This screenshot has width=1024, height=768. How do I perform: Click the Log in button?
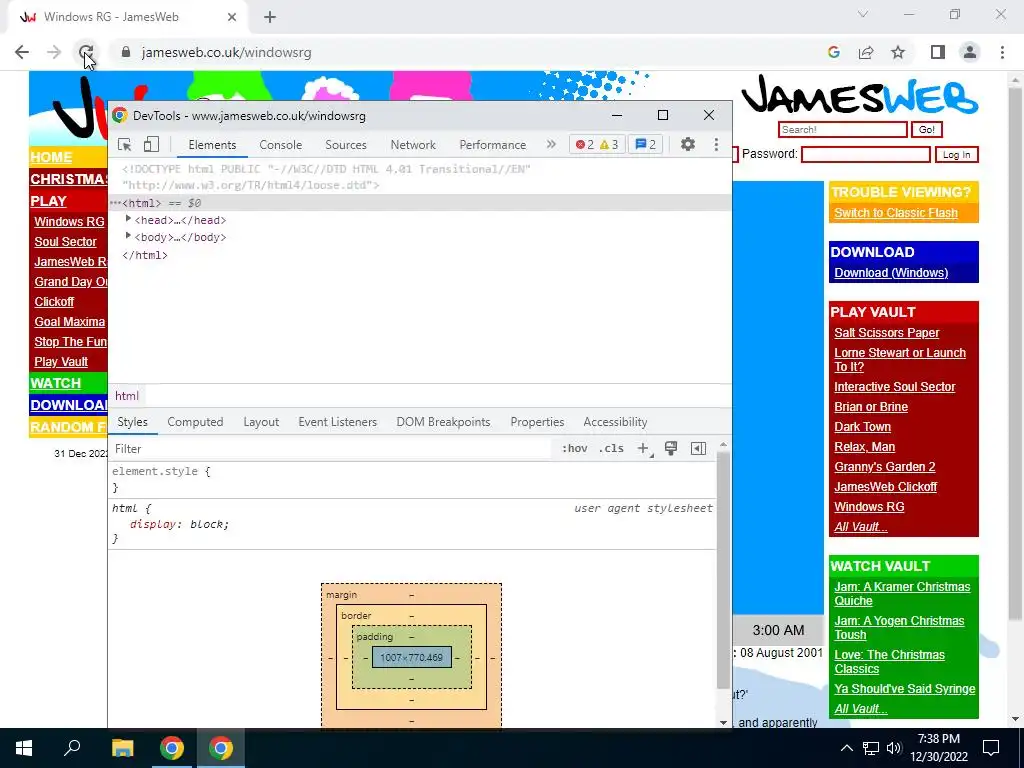(x=956, y=155)
